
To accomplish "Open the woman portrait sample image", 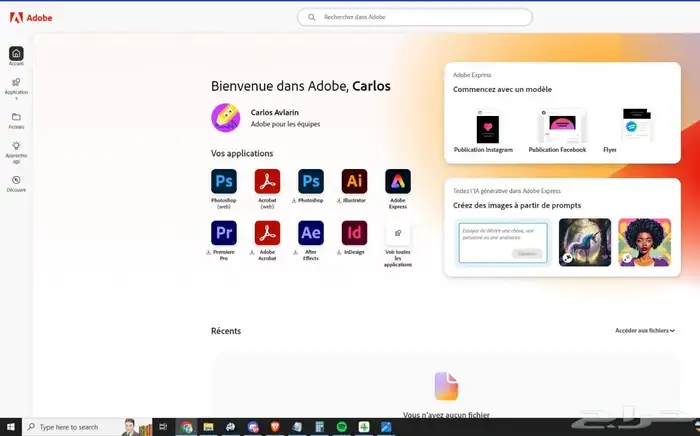I will [x=645, y=242].
